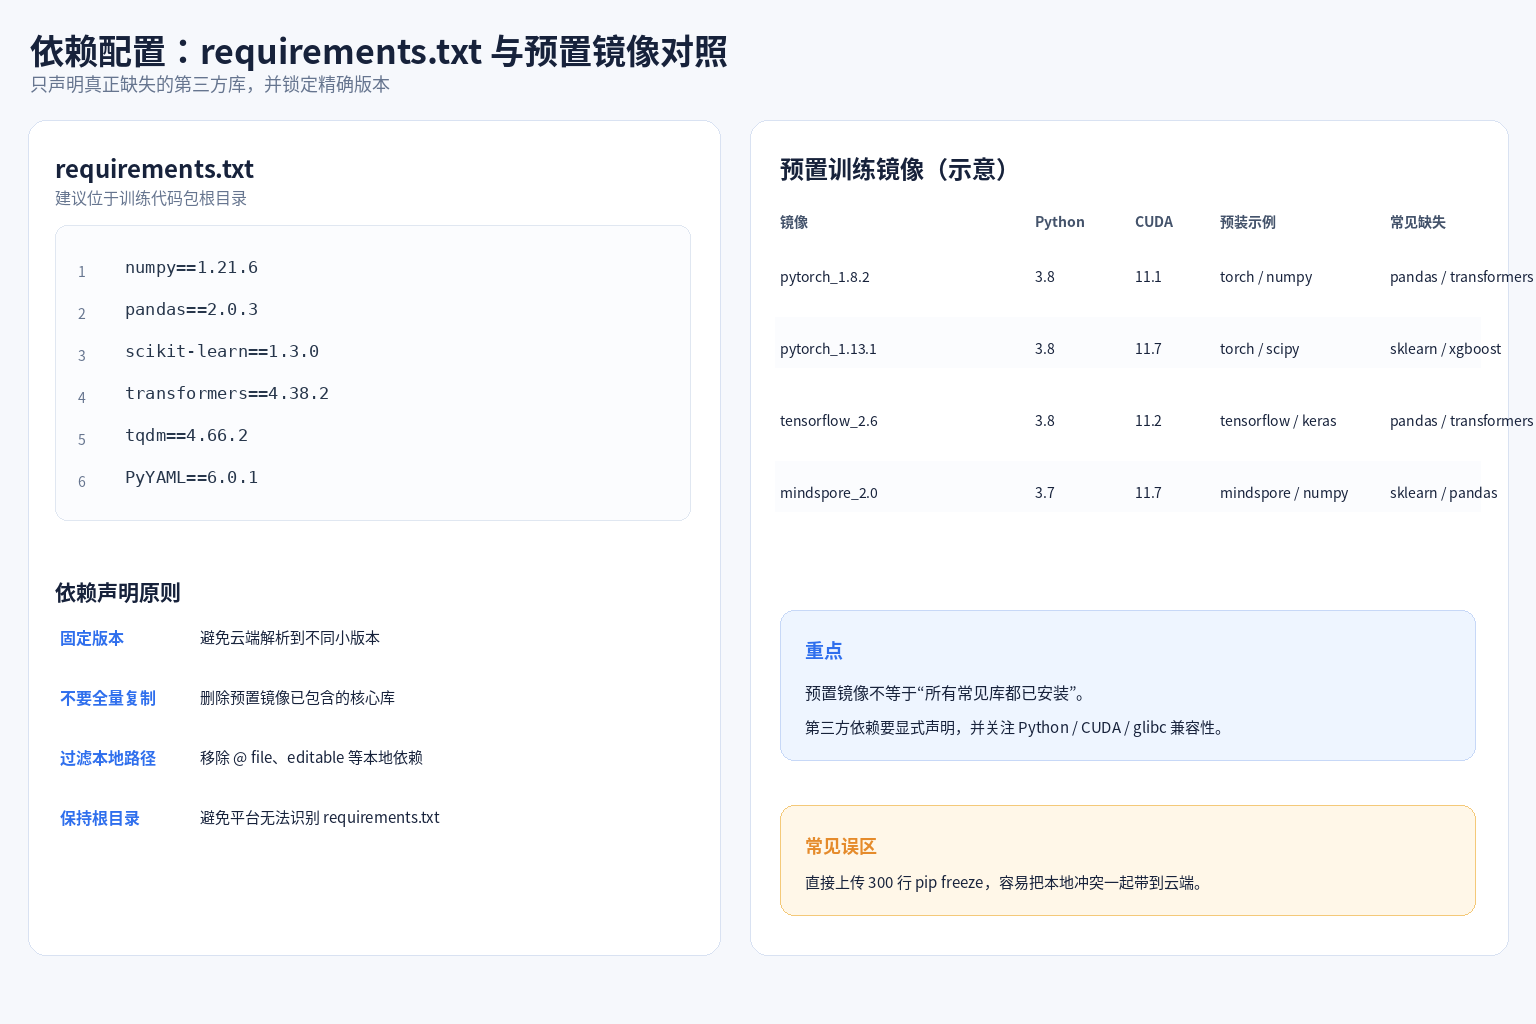
Task: Click the scikit-learn==1.3.0 line
Action: tap(222, 351)
